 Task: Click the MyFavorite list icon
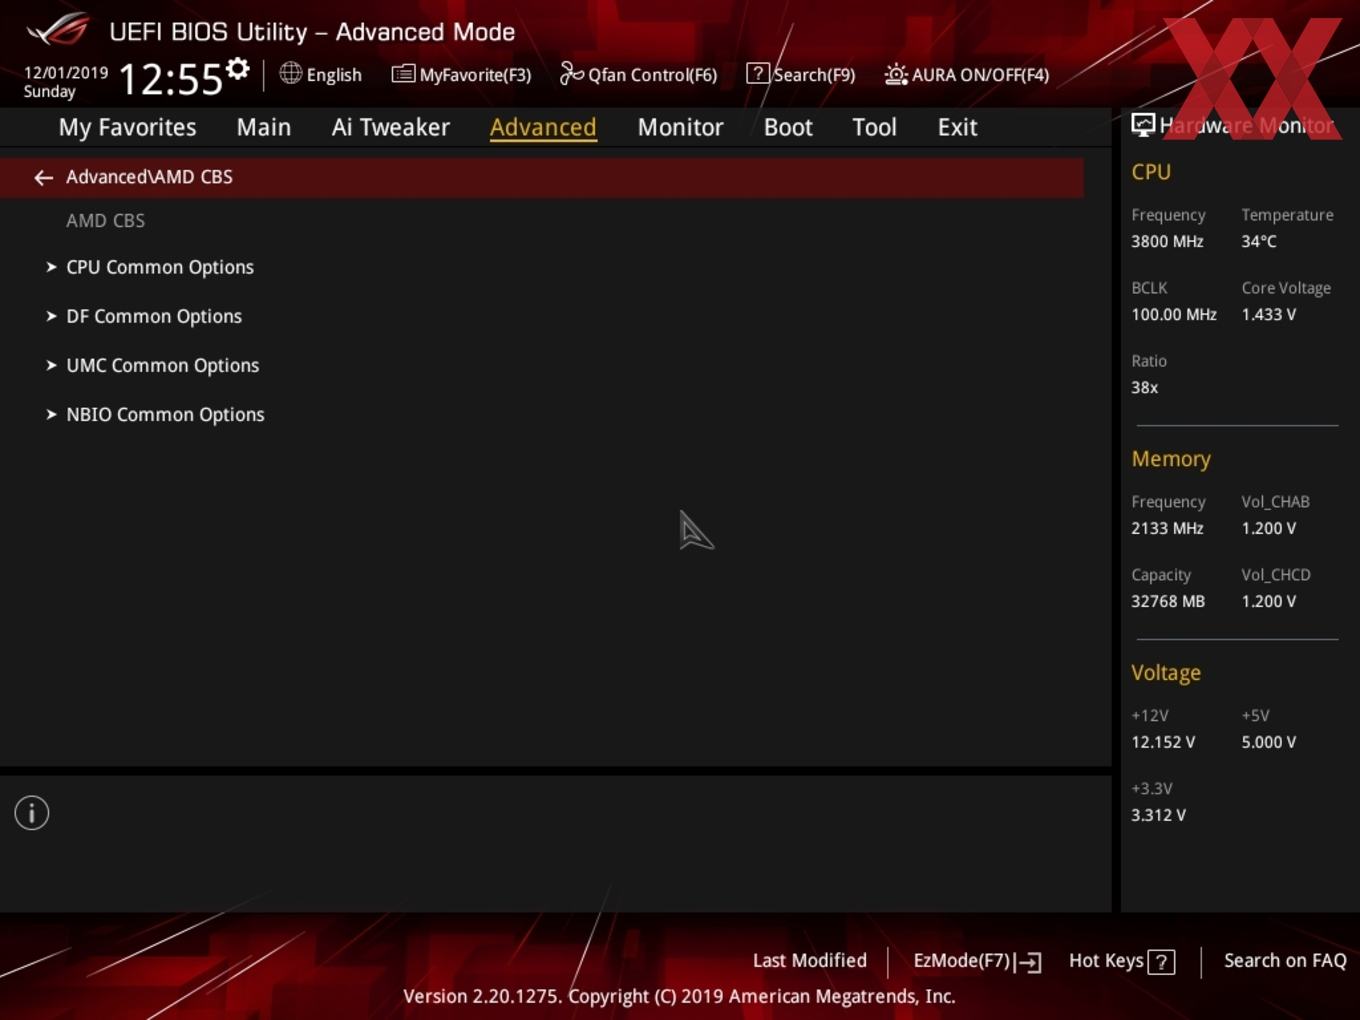(x=403, y=74)
